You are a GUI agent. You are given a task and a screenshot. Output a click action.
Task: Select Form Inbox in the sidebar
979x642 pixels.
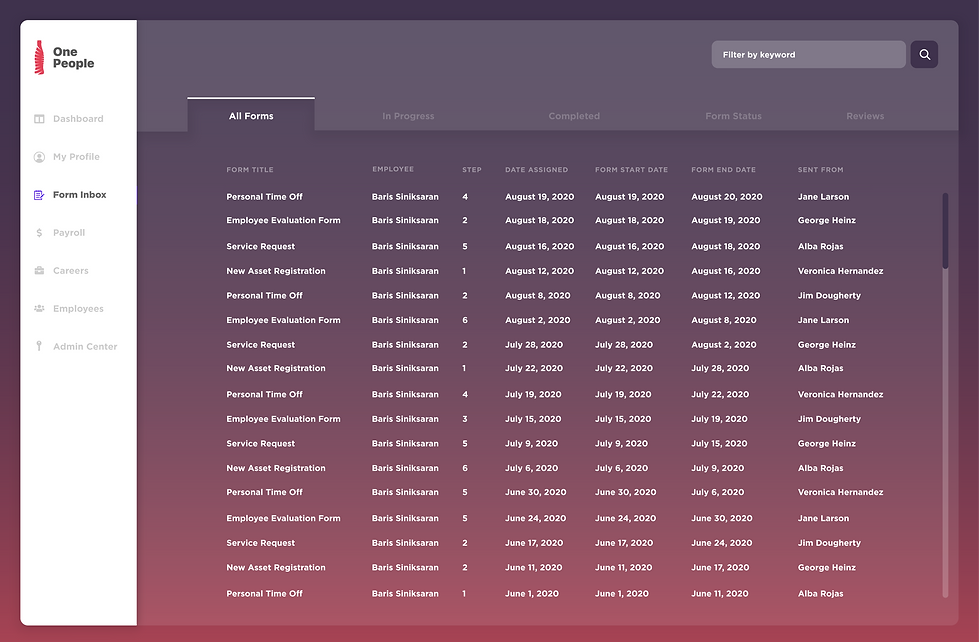(79, 195)
